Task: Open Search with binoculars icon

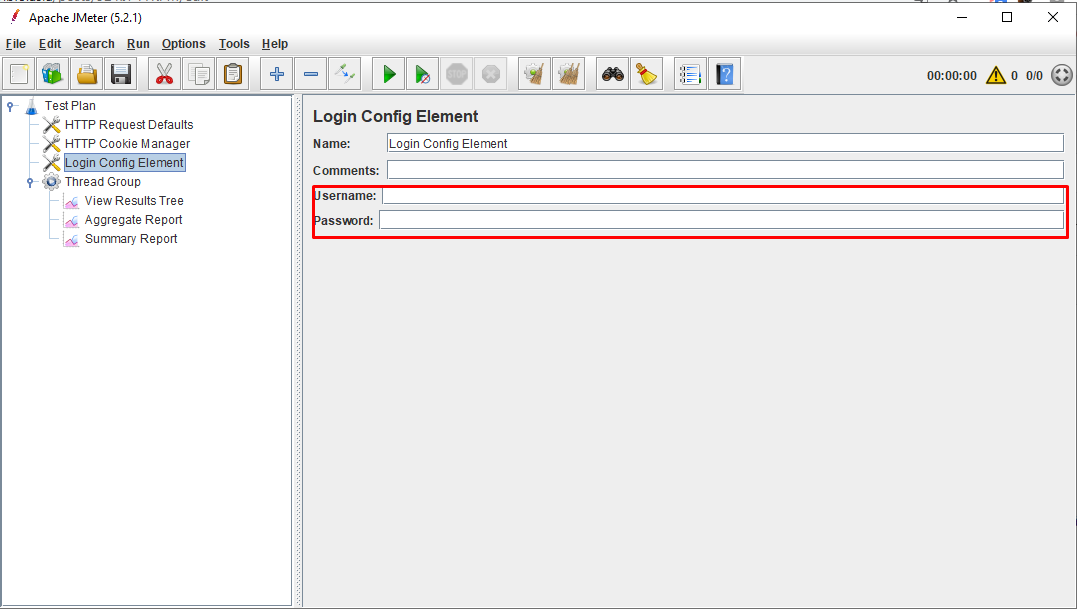Action: [x=613, y=74]
